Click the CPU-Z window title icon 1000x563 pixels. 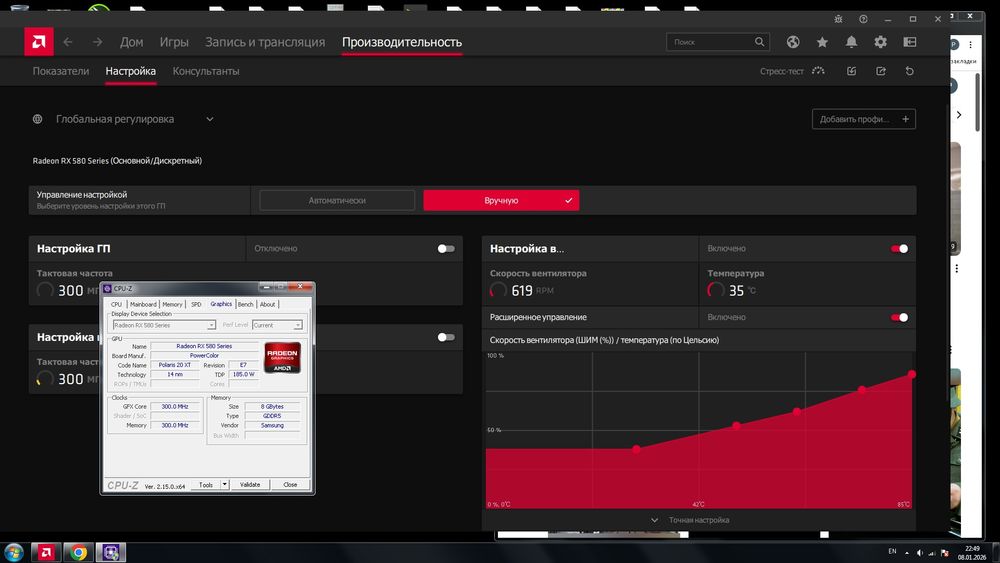(107, 288)
